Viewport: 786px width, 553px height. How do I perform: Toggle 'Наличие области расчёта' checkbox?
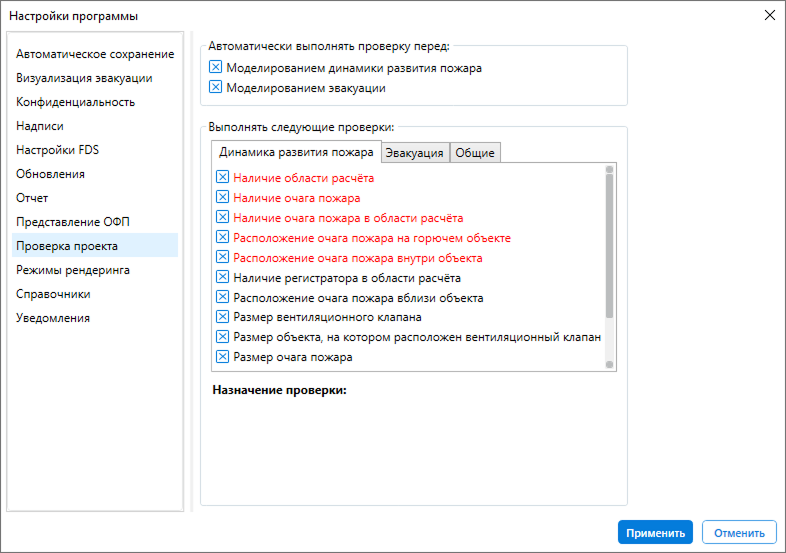(223, 177)
